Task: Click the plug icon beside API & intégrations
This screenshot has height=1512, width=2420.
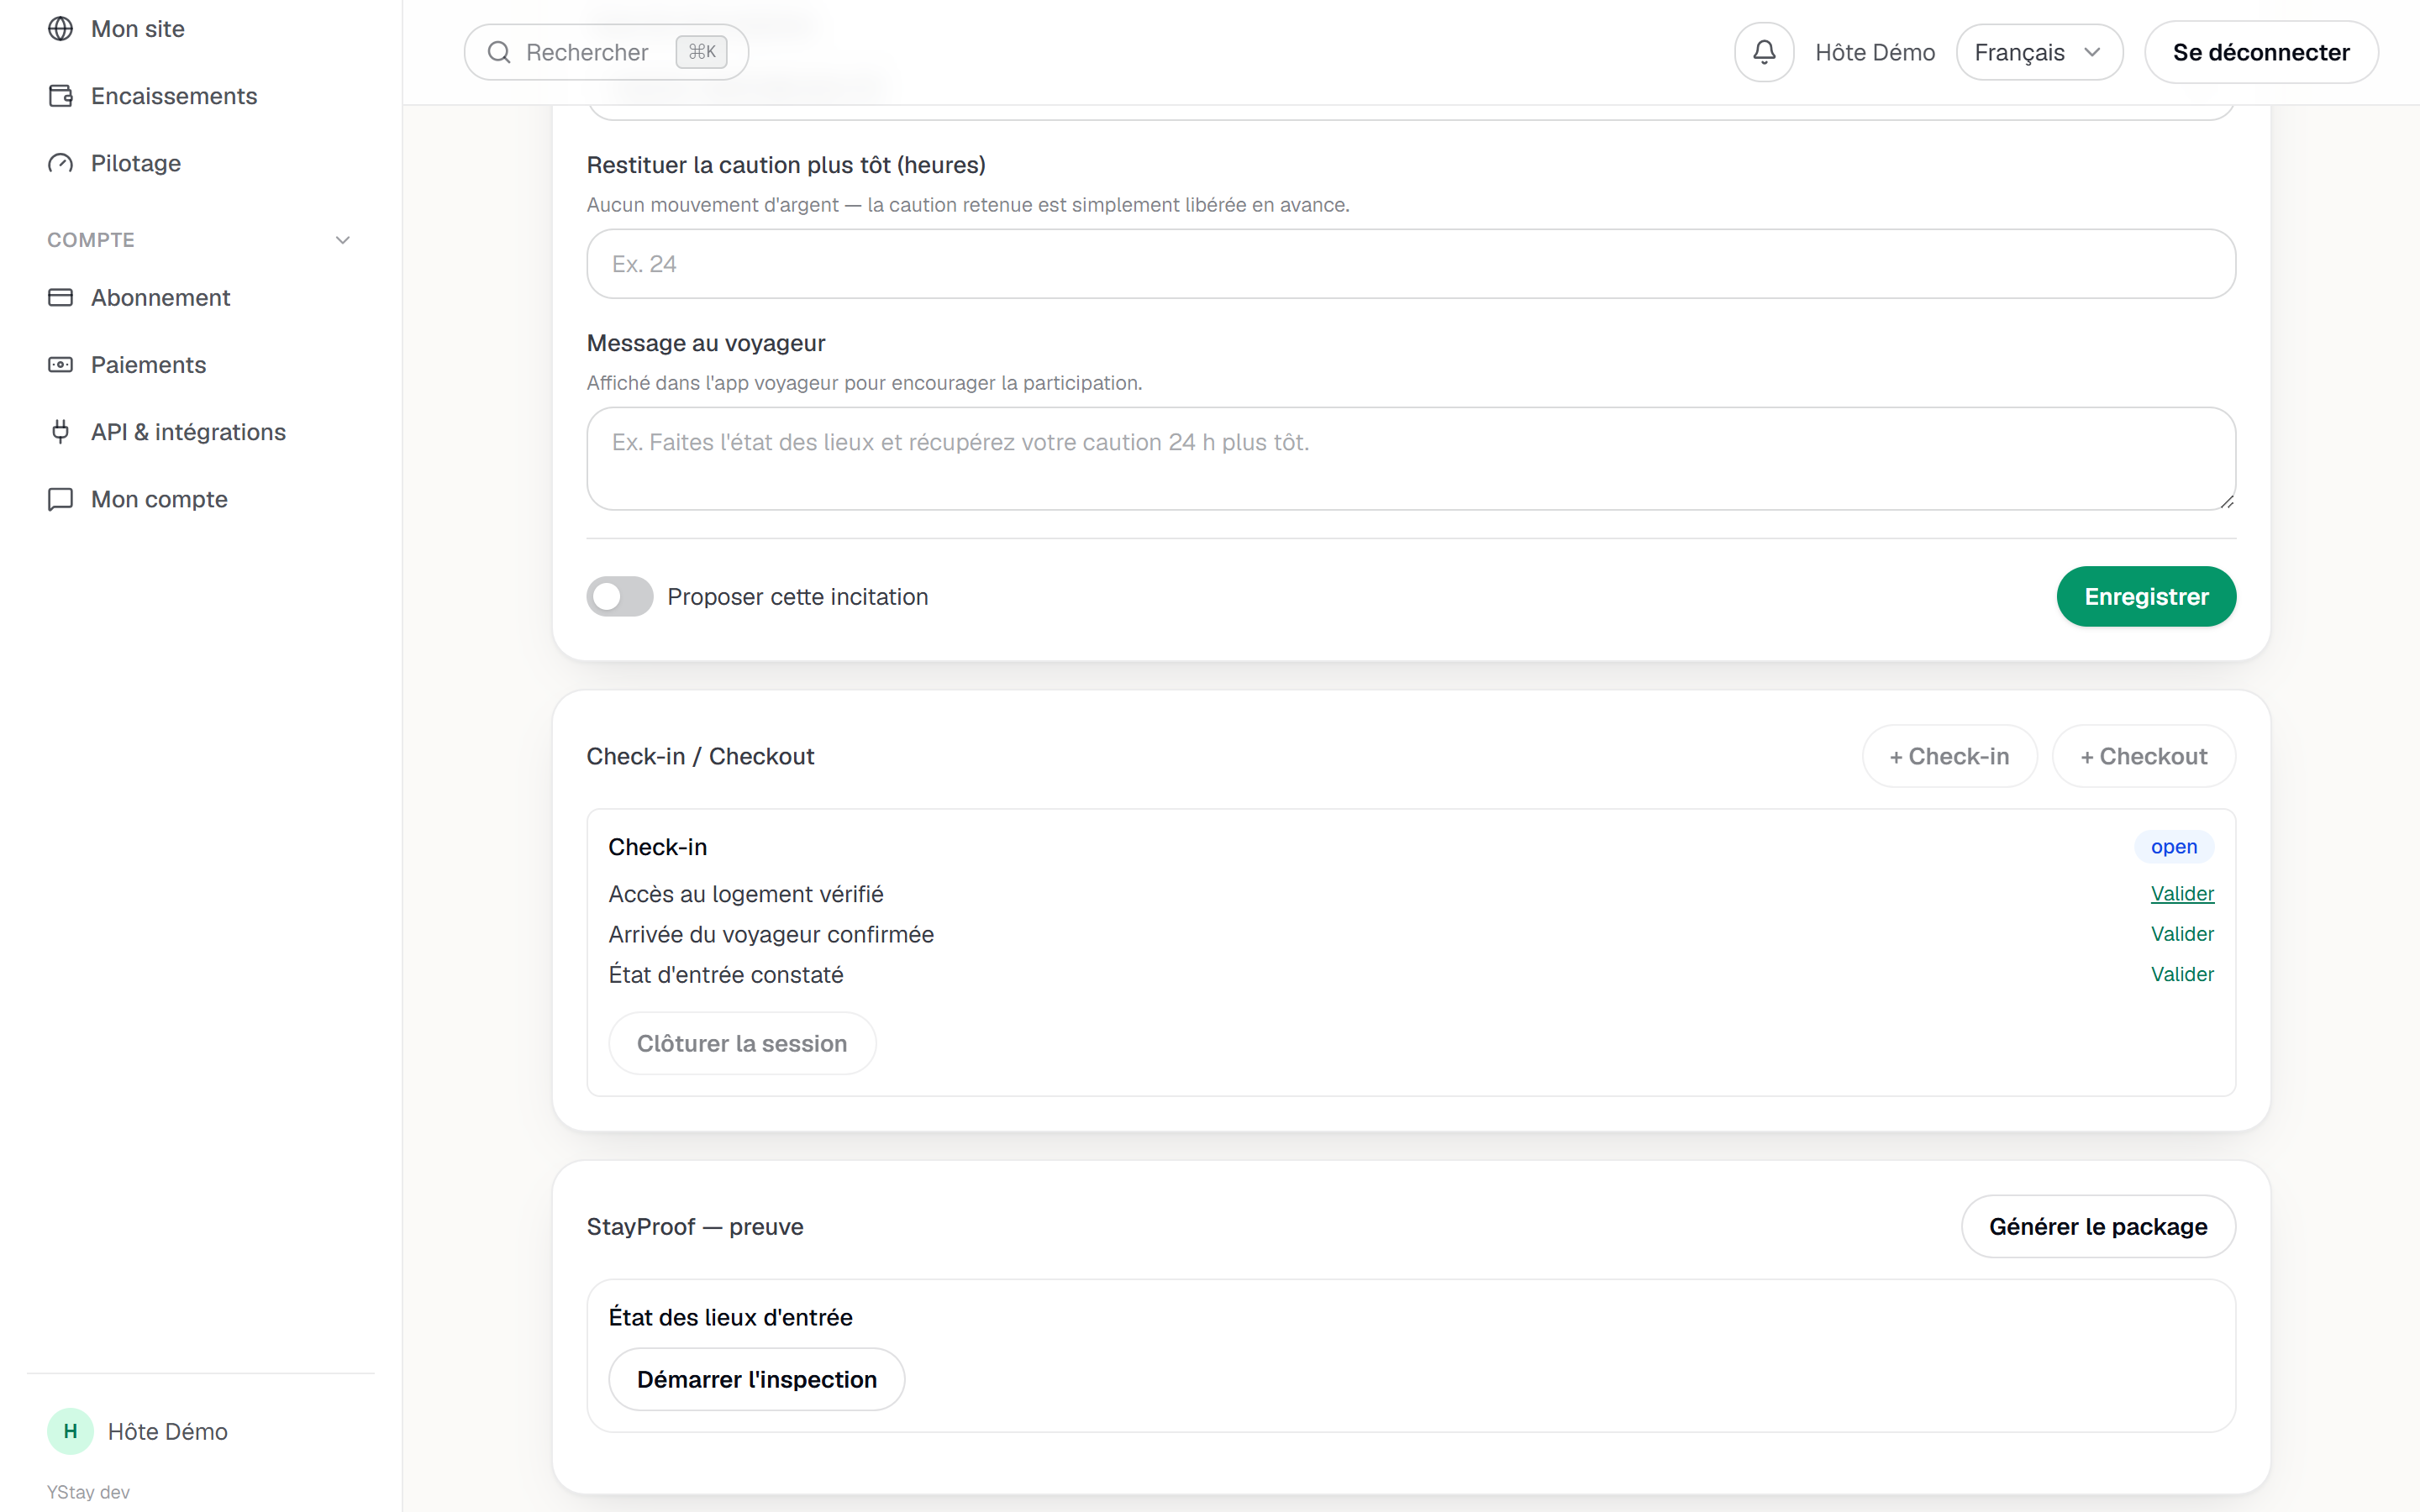Action: [x=61, y=432]
